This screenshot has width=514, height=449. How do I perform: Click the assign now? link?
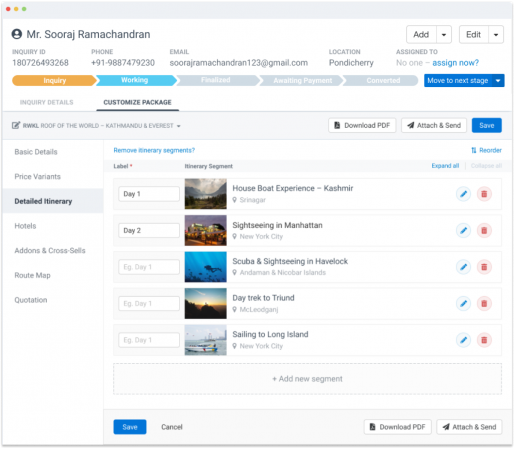pyautogui.click(x=455, y=63)
